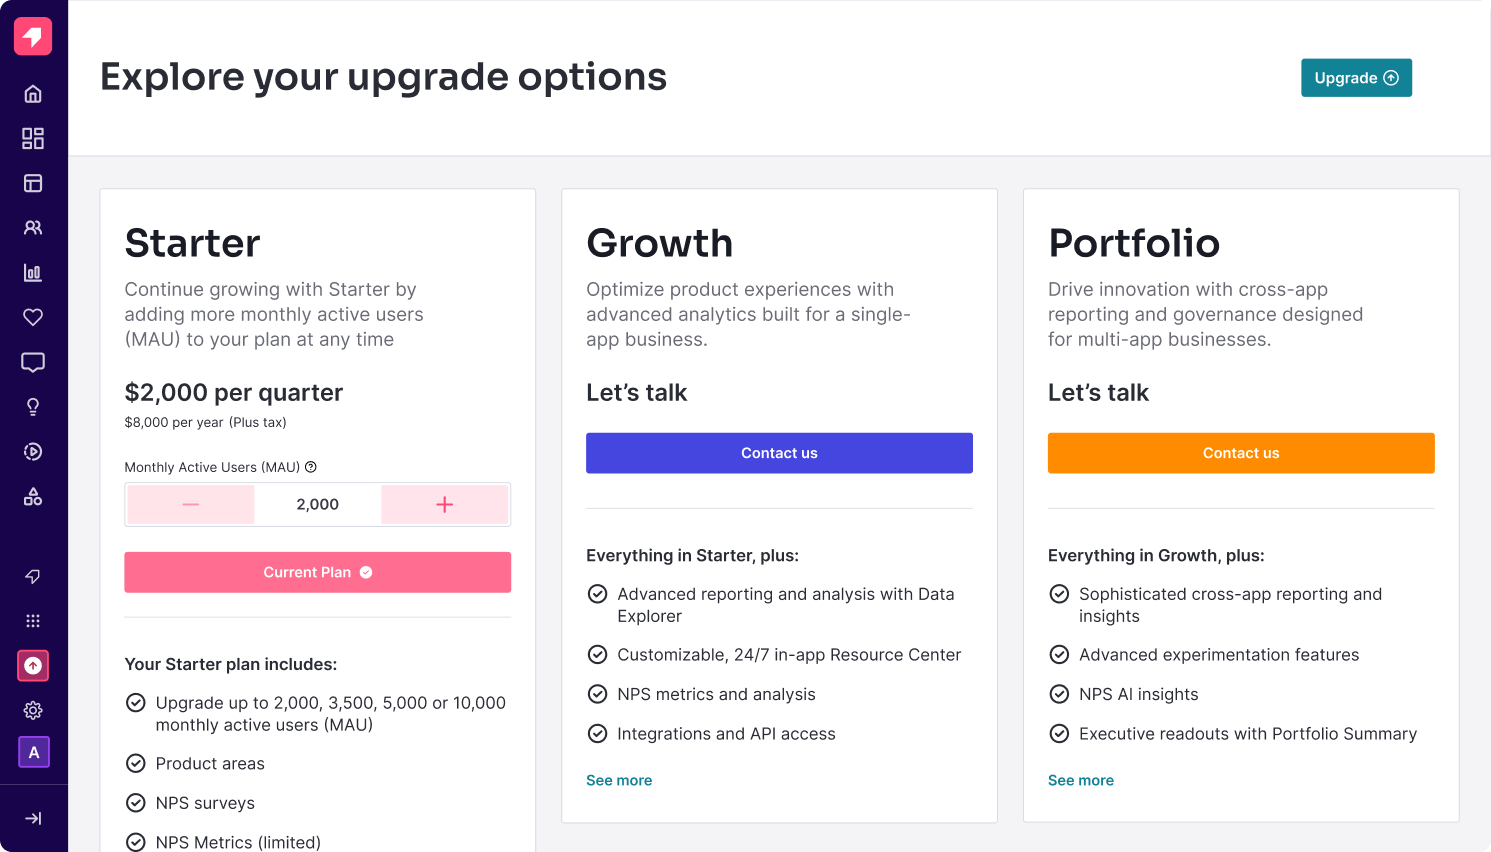The height and width of the screenshot is (852, 1491).
Task: Expand See more under Growth features
Action: pos(619,780)
